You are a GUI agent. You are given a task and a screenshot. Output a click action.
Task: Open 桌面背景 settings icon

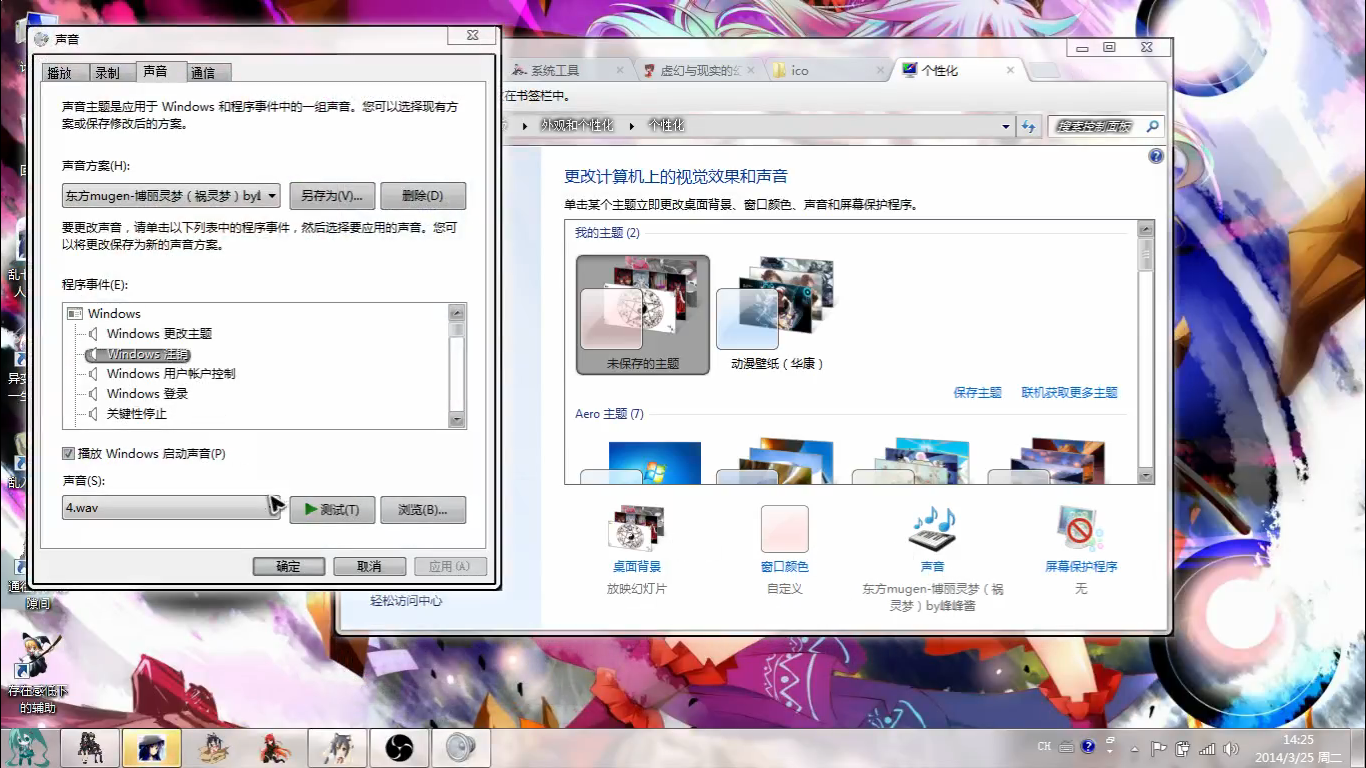(x=636, y=528)
